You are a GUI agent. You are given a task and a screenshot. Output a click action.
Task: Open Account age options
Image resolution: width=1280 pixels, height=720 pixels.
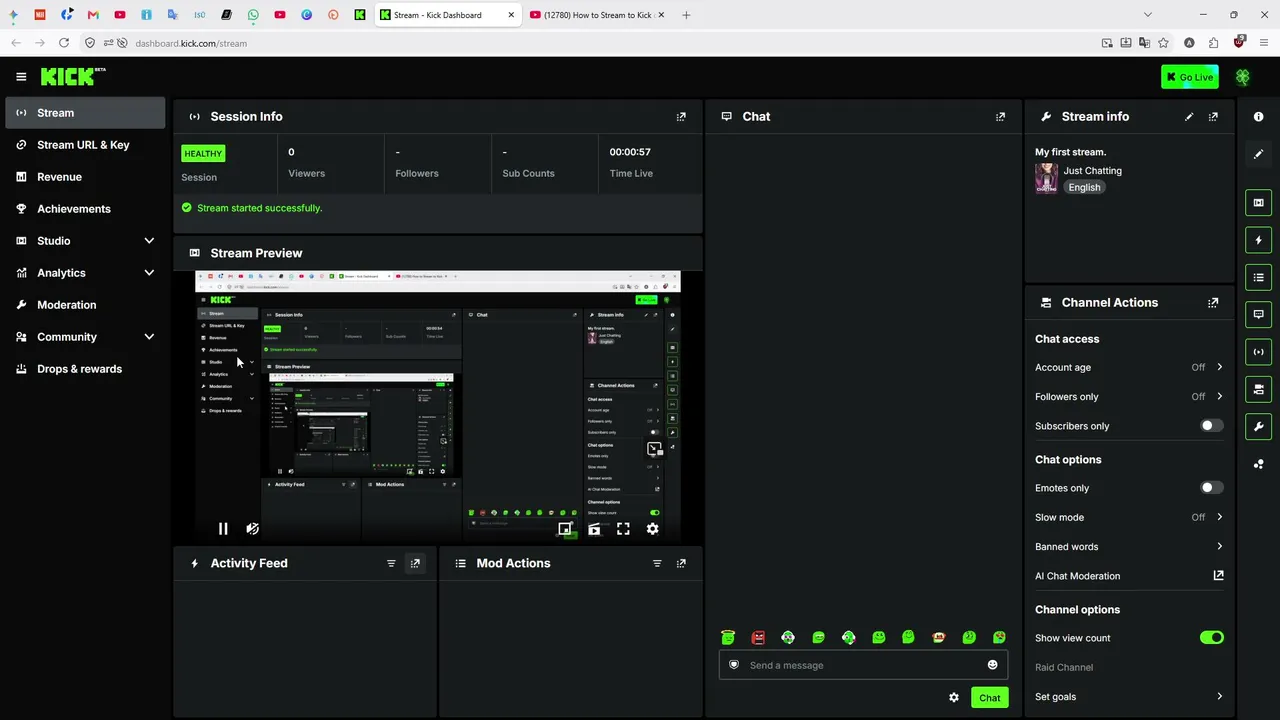click(x=1129, y=367)
